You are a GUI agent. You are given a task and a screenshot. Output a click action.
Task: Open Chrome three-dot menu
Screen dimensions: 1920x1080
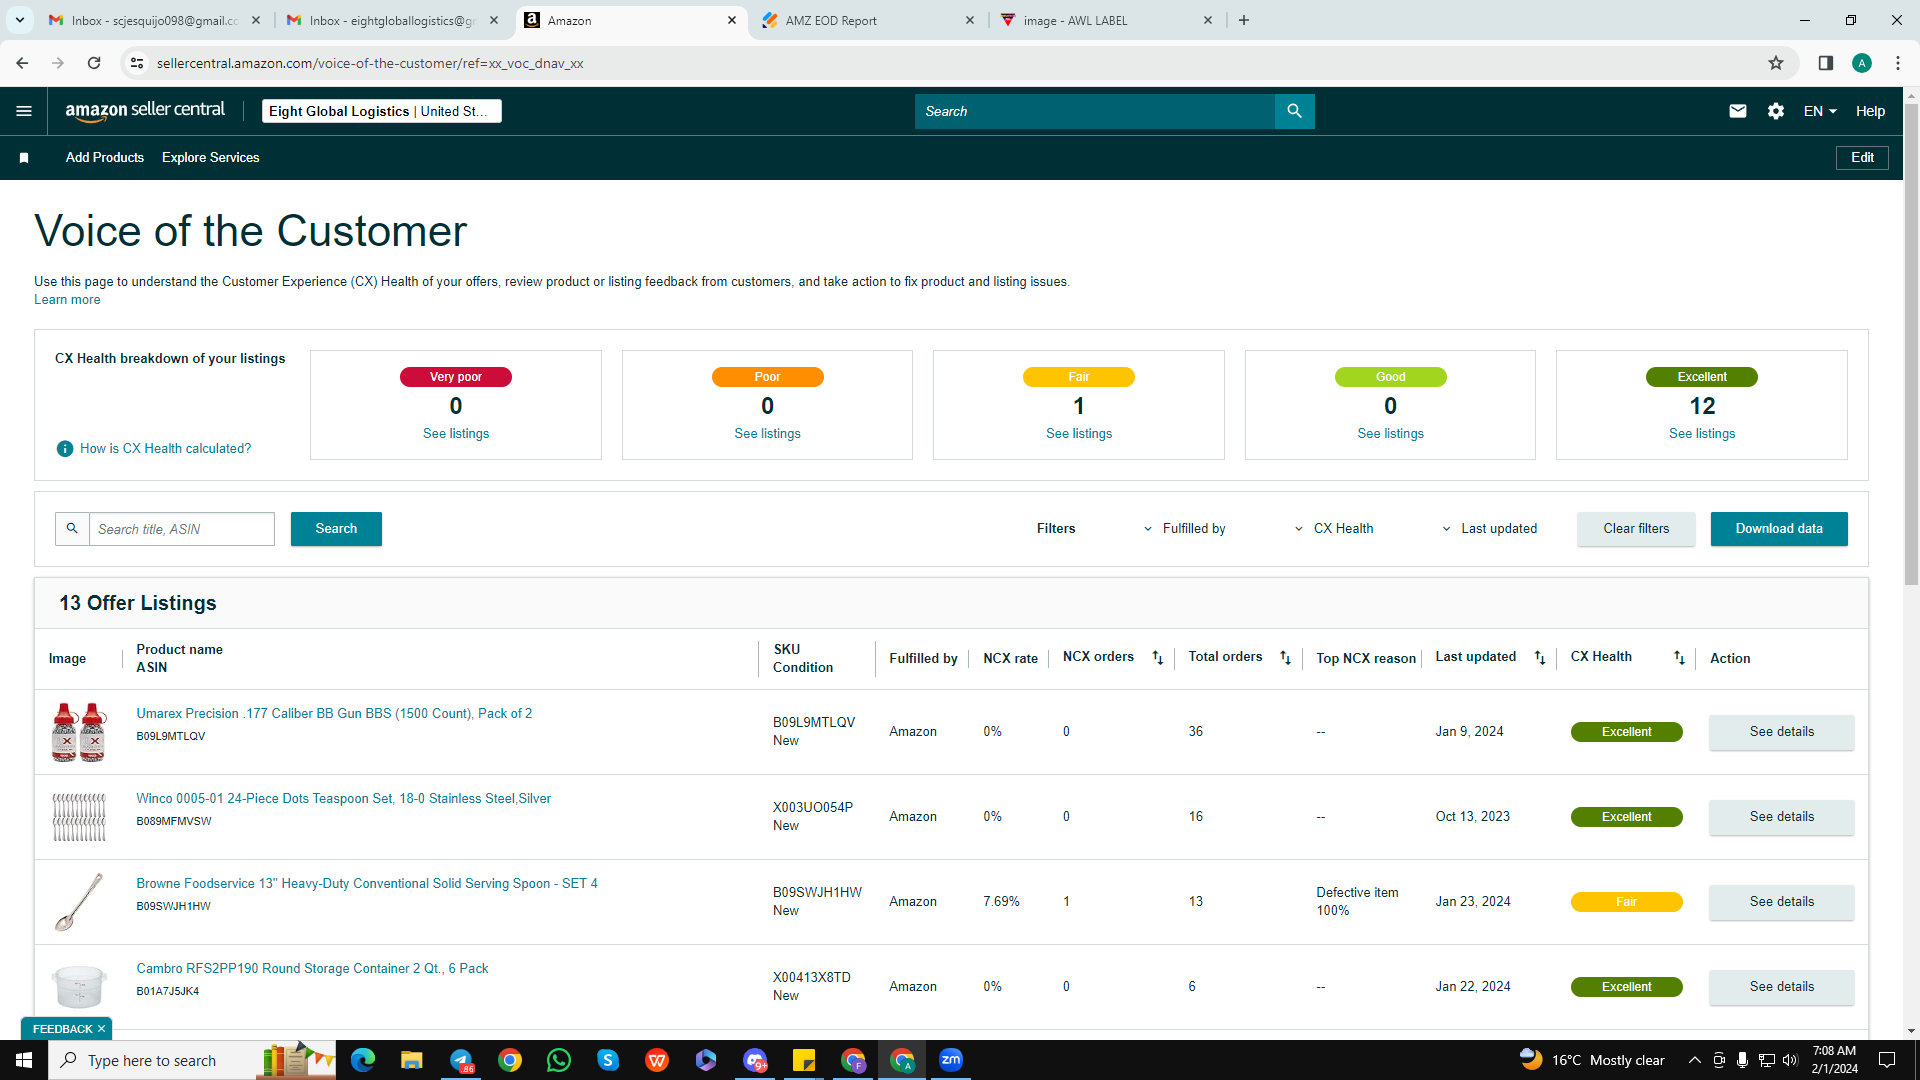click(x=1898, y=63)
